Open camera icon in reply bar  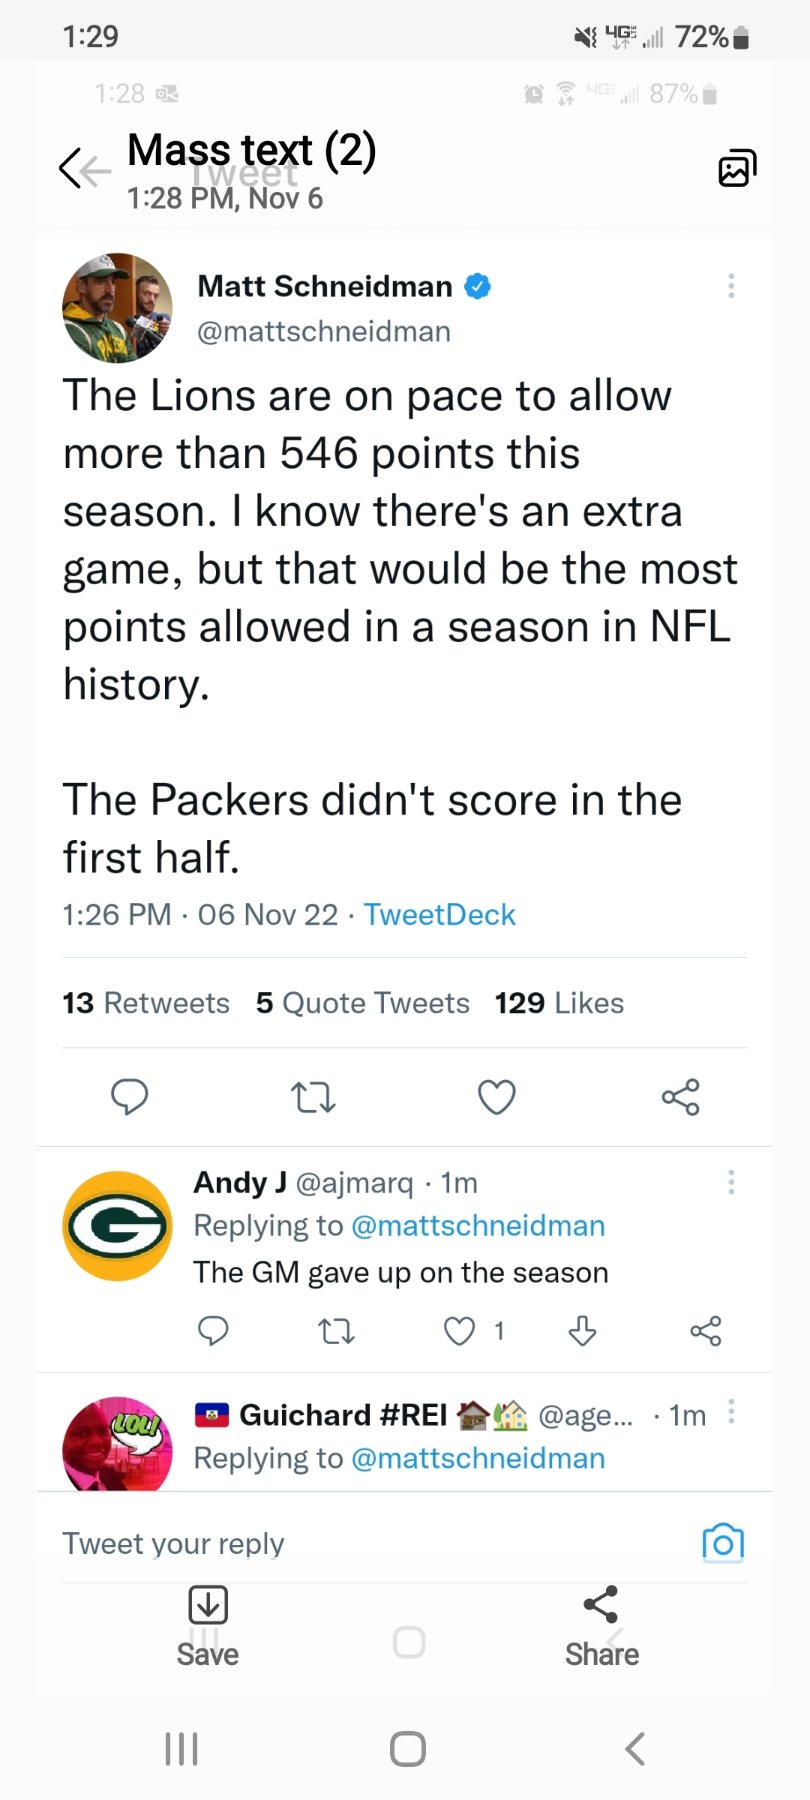coord(723,1543)
